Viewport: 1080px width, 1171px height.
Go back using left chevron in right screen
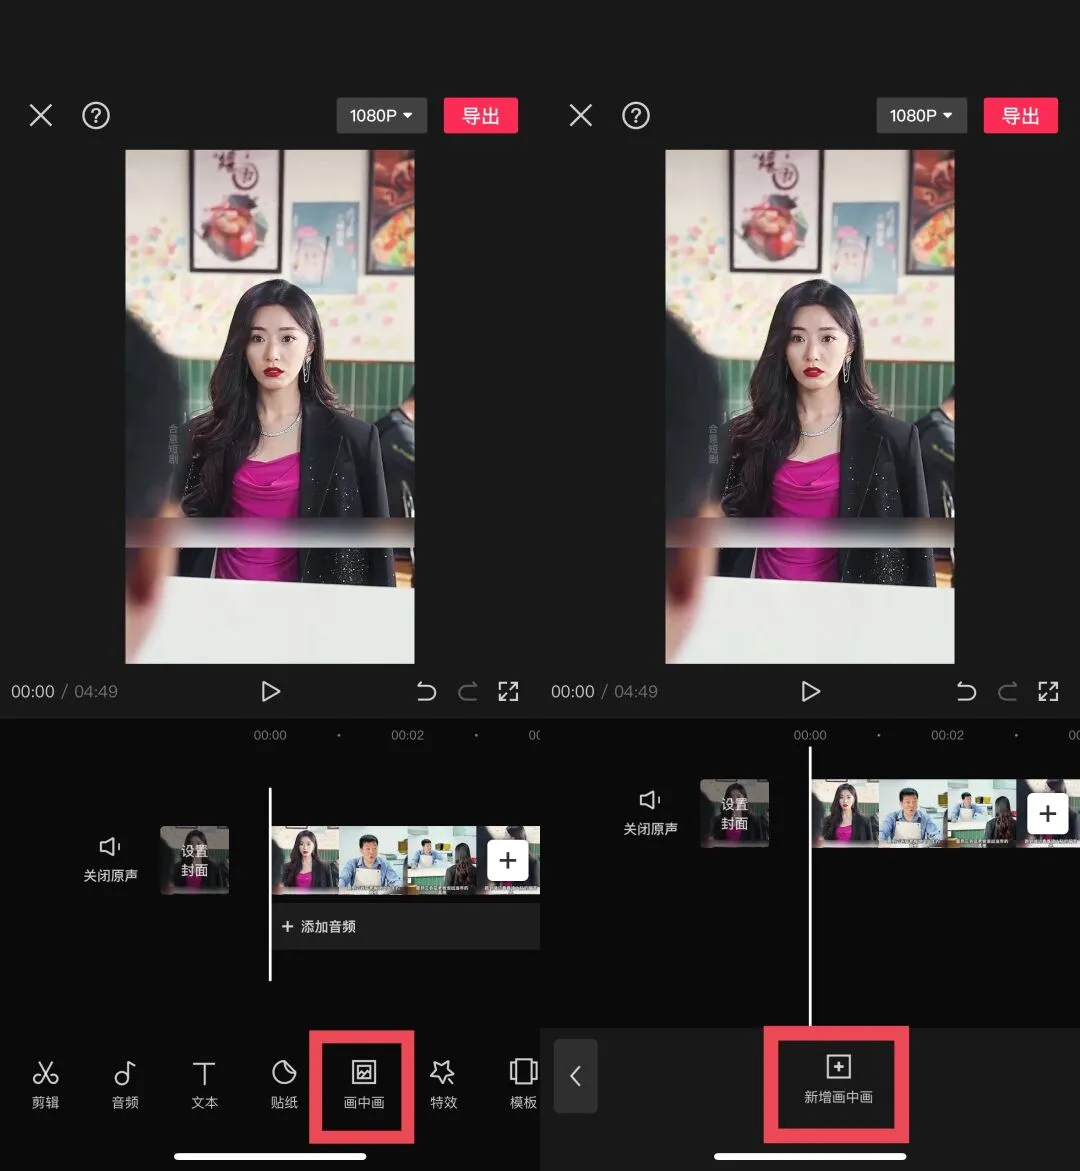[576, 1076]
